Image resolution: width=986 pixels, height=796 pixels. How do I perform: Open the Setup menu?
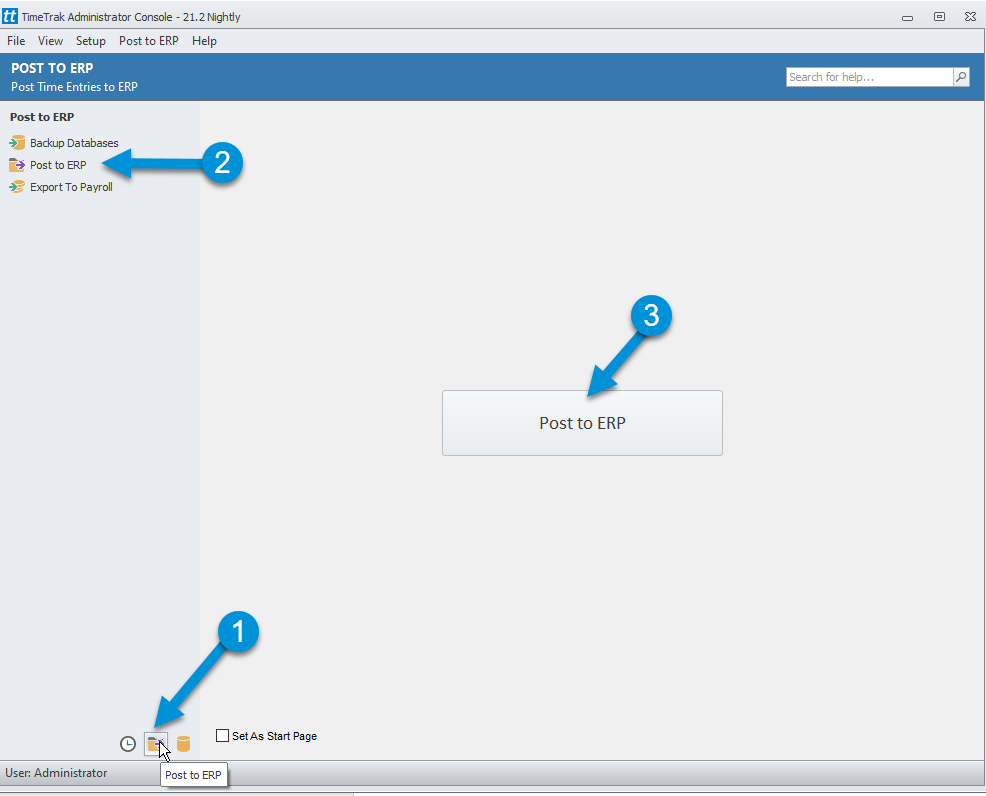(x=91, y=41)
